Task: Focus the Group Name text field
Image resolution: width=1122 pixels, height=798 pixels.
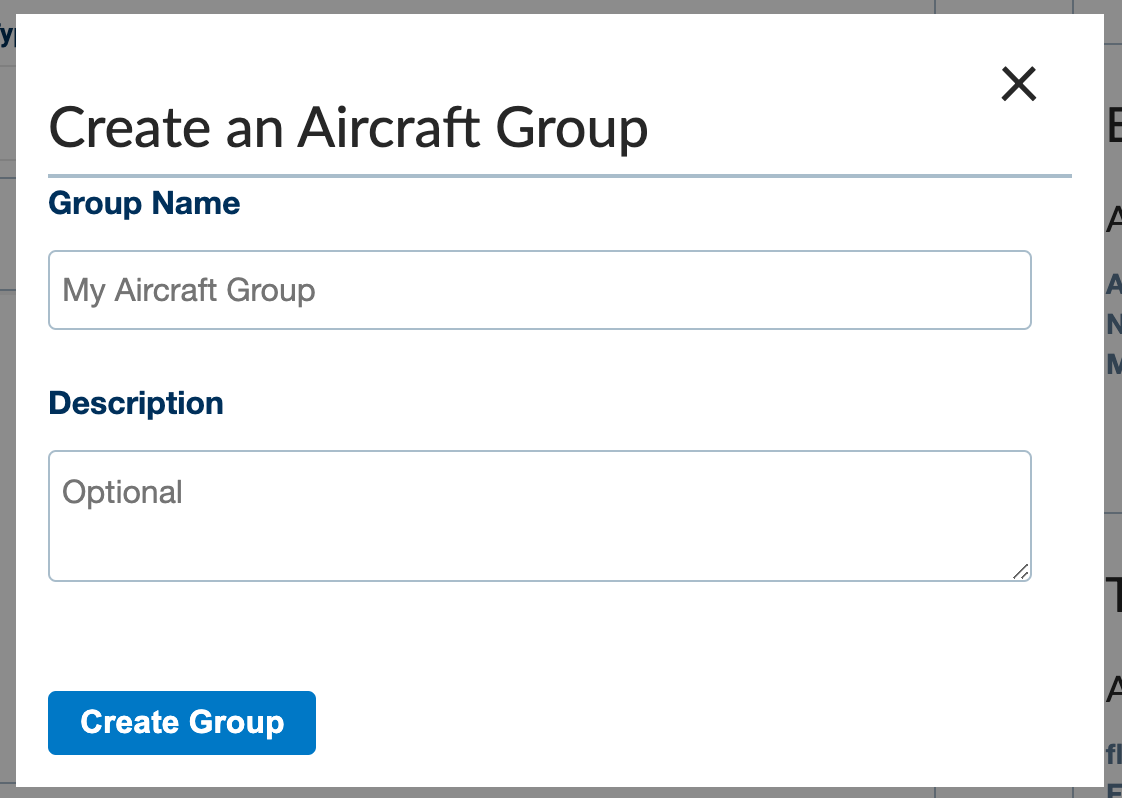Action: point(540,290)
